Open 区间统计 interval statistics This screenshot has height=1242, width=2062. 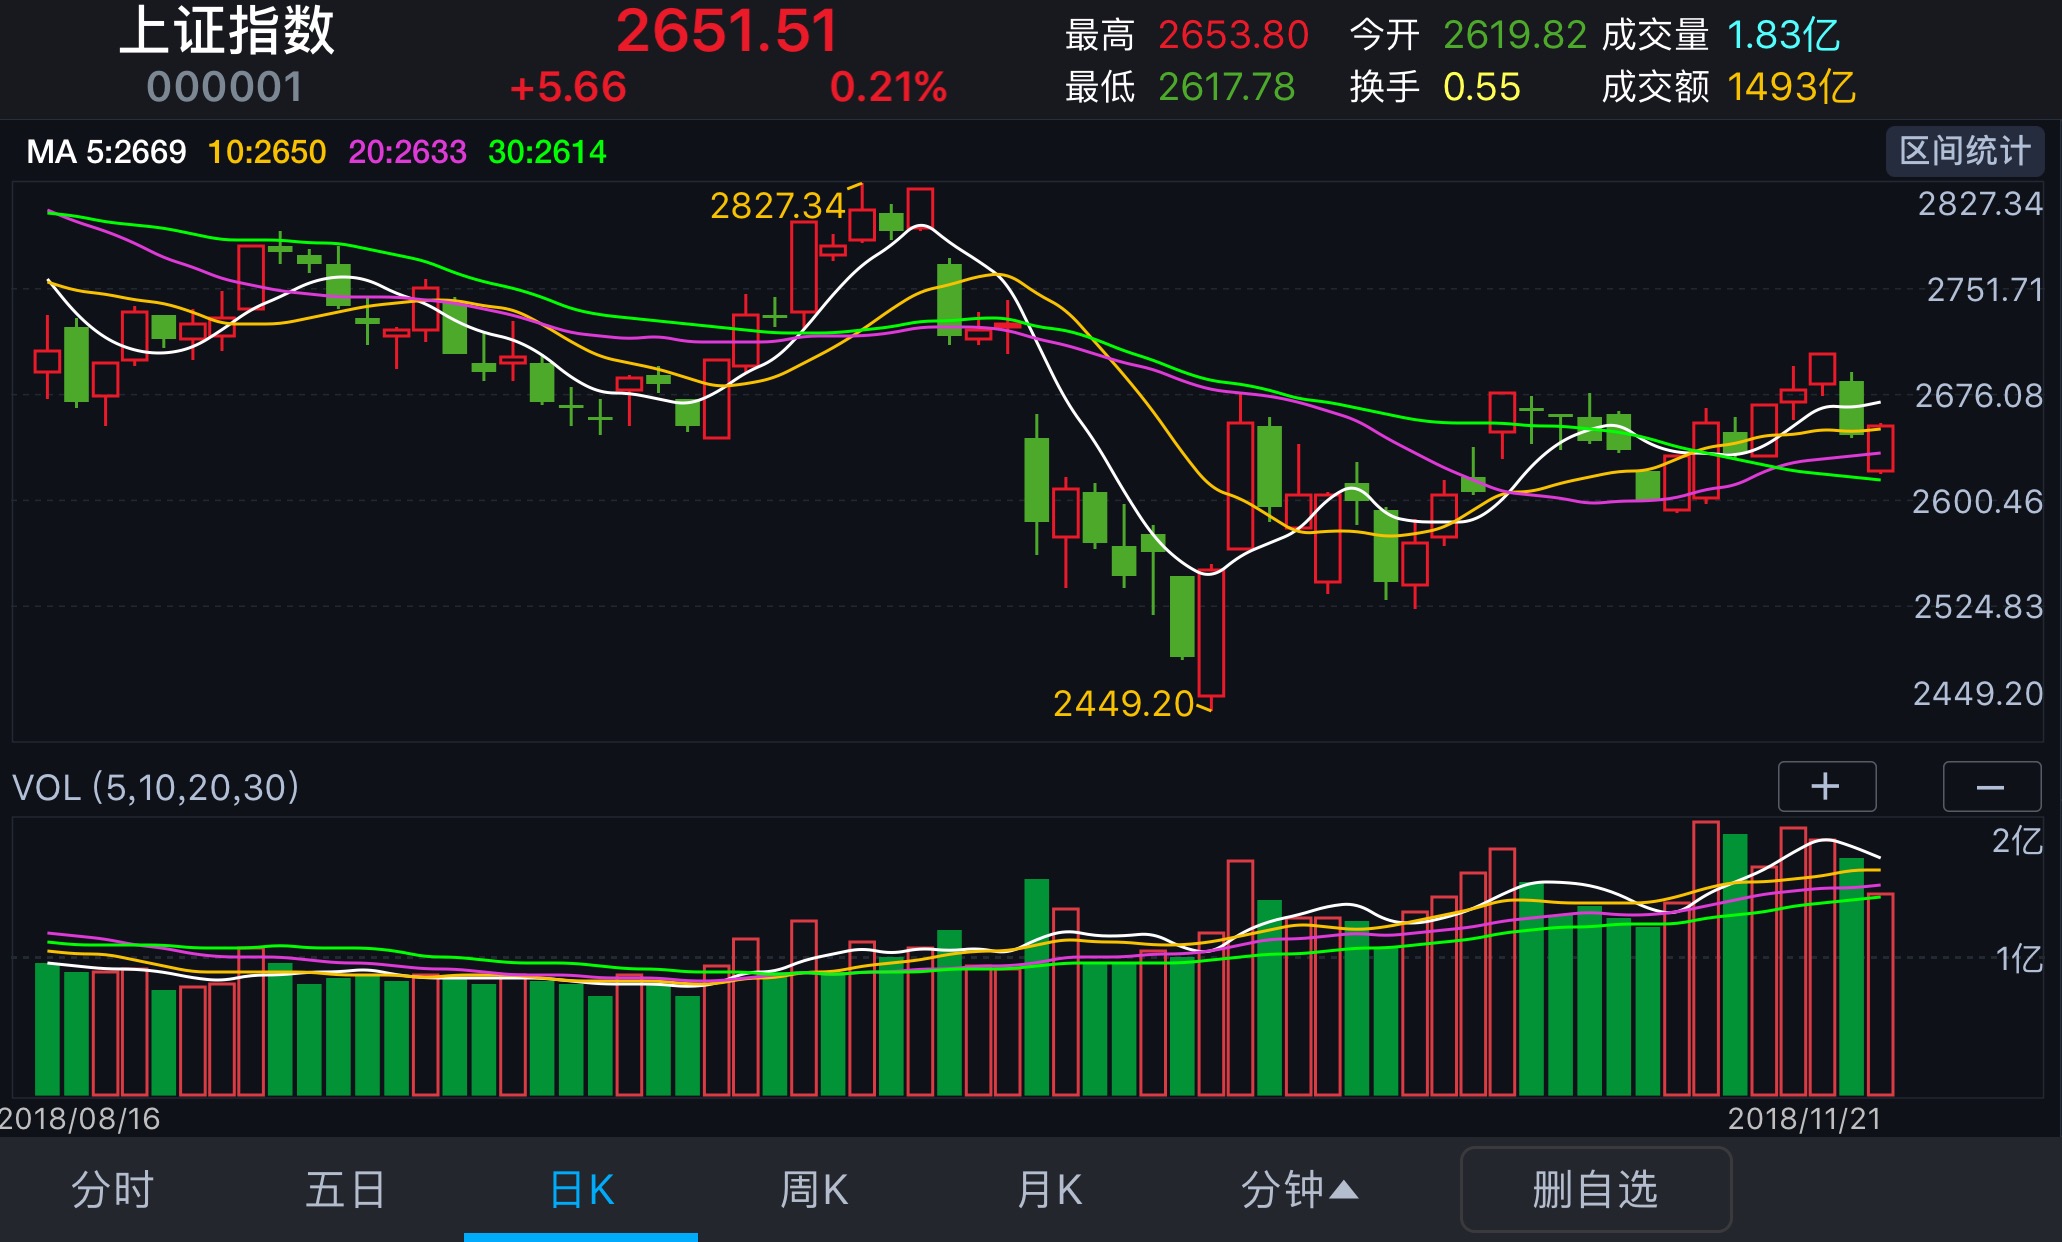click(x=1965, y=151)
